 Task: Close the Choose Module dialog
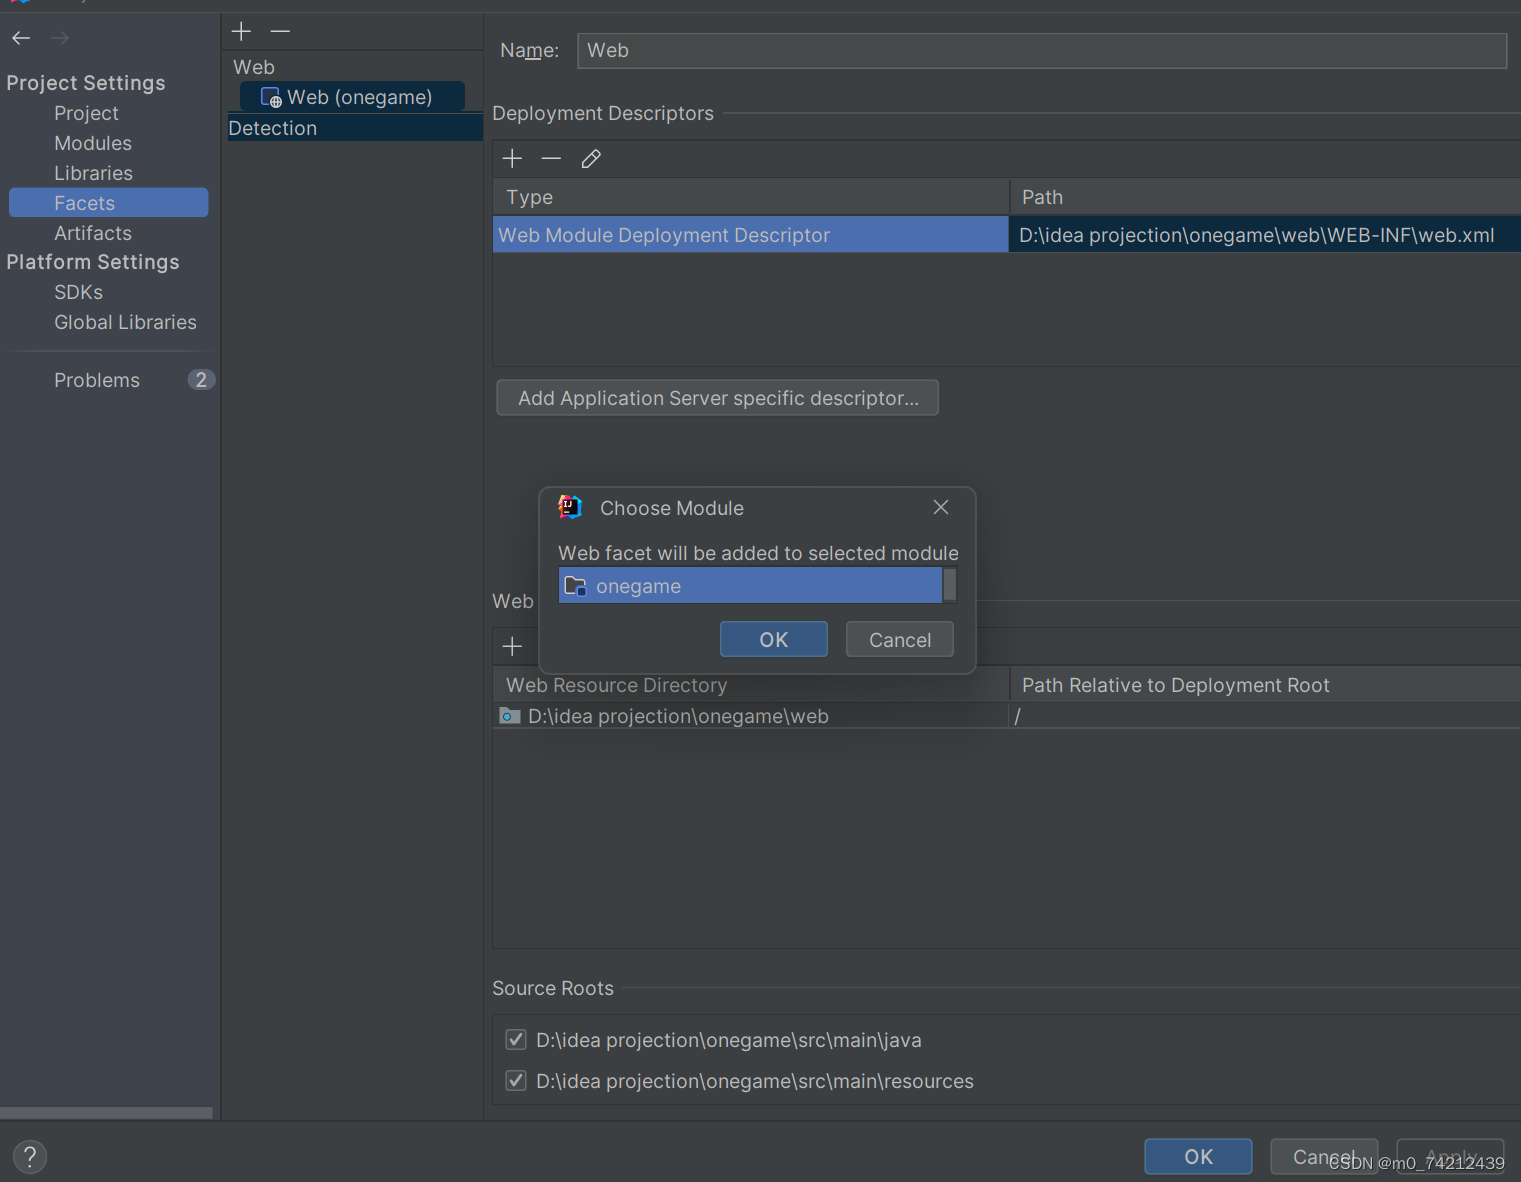click(940, 507)
